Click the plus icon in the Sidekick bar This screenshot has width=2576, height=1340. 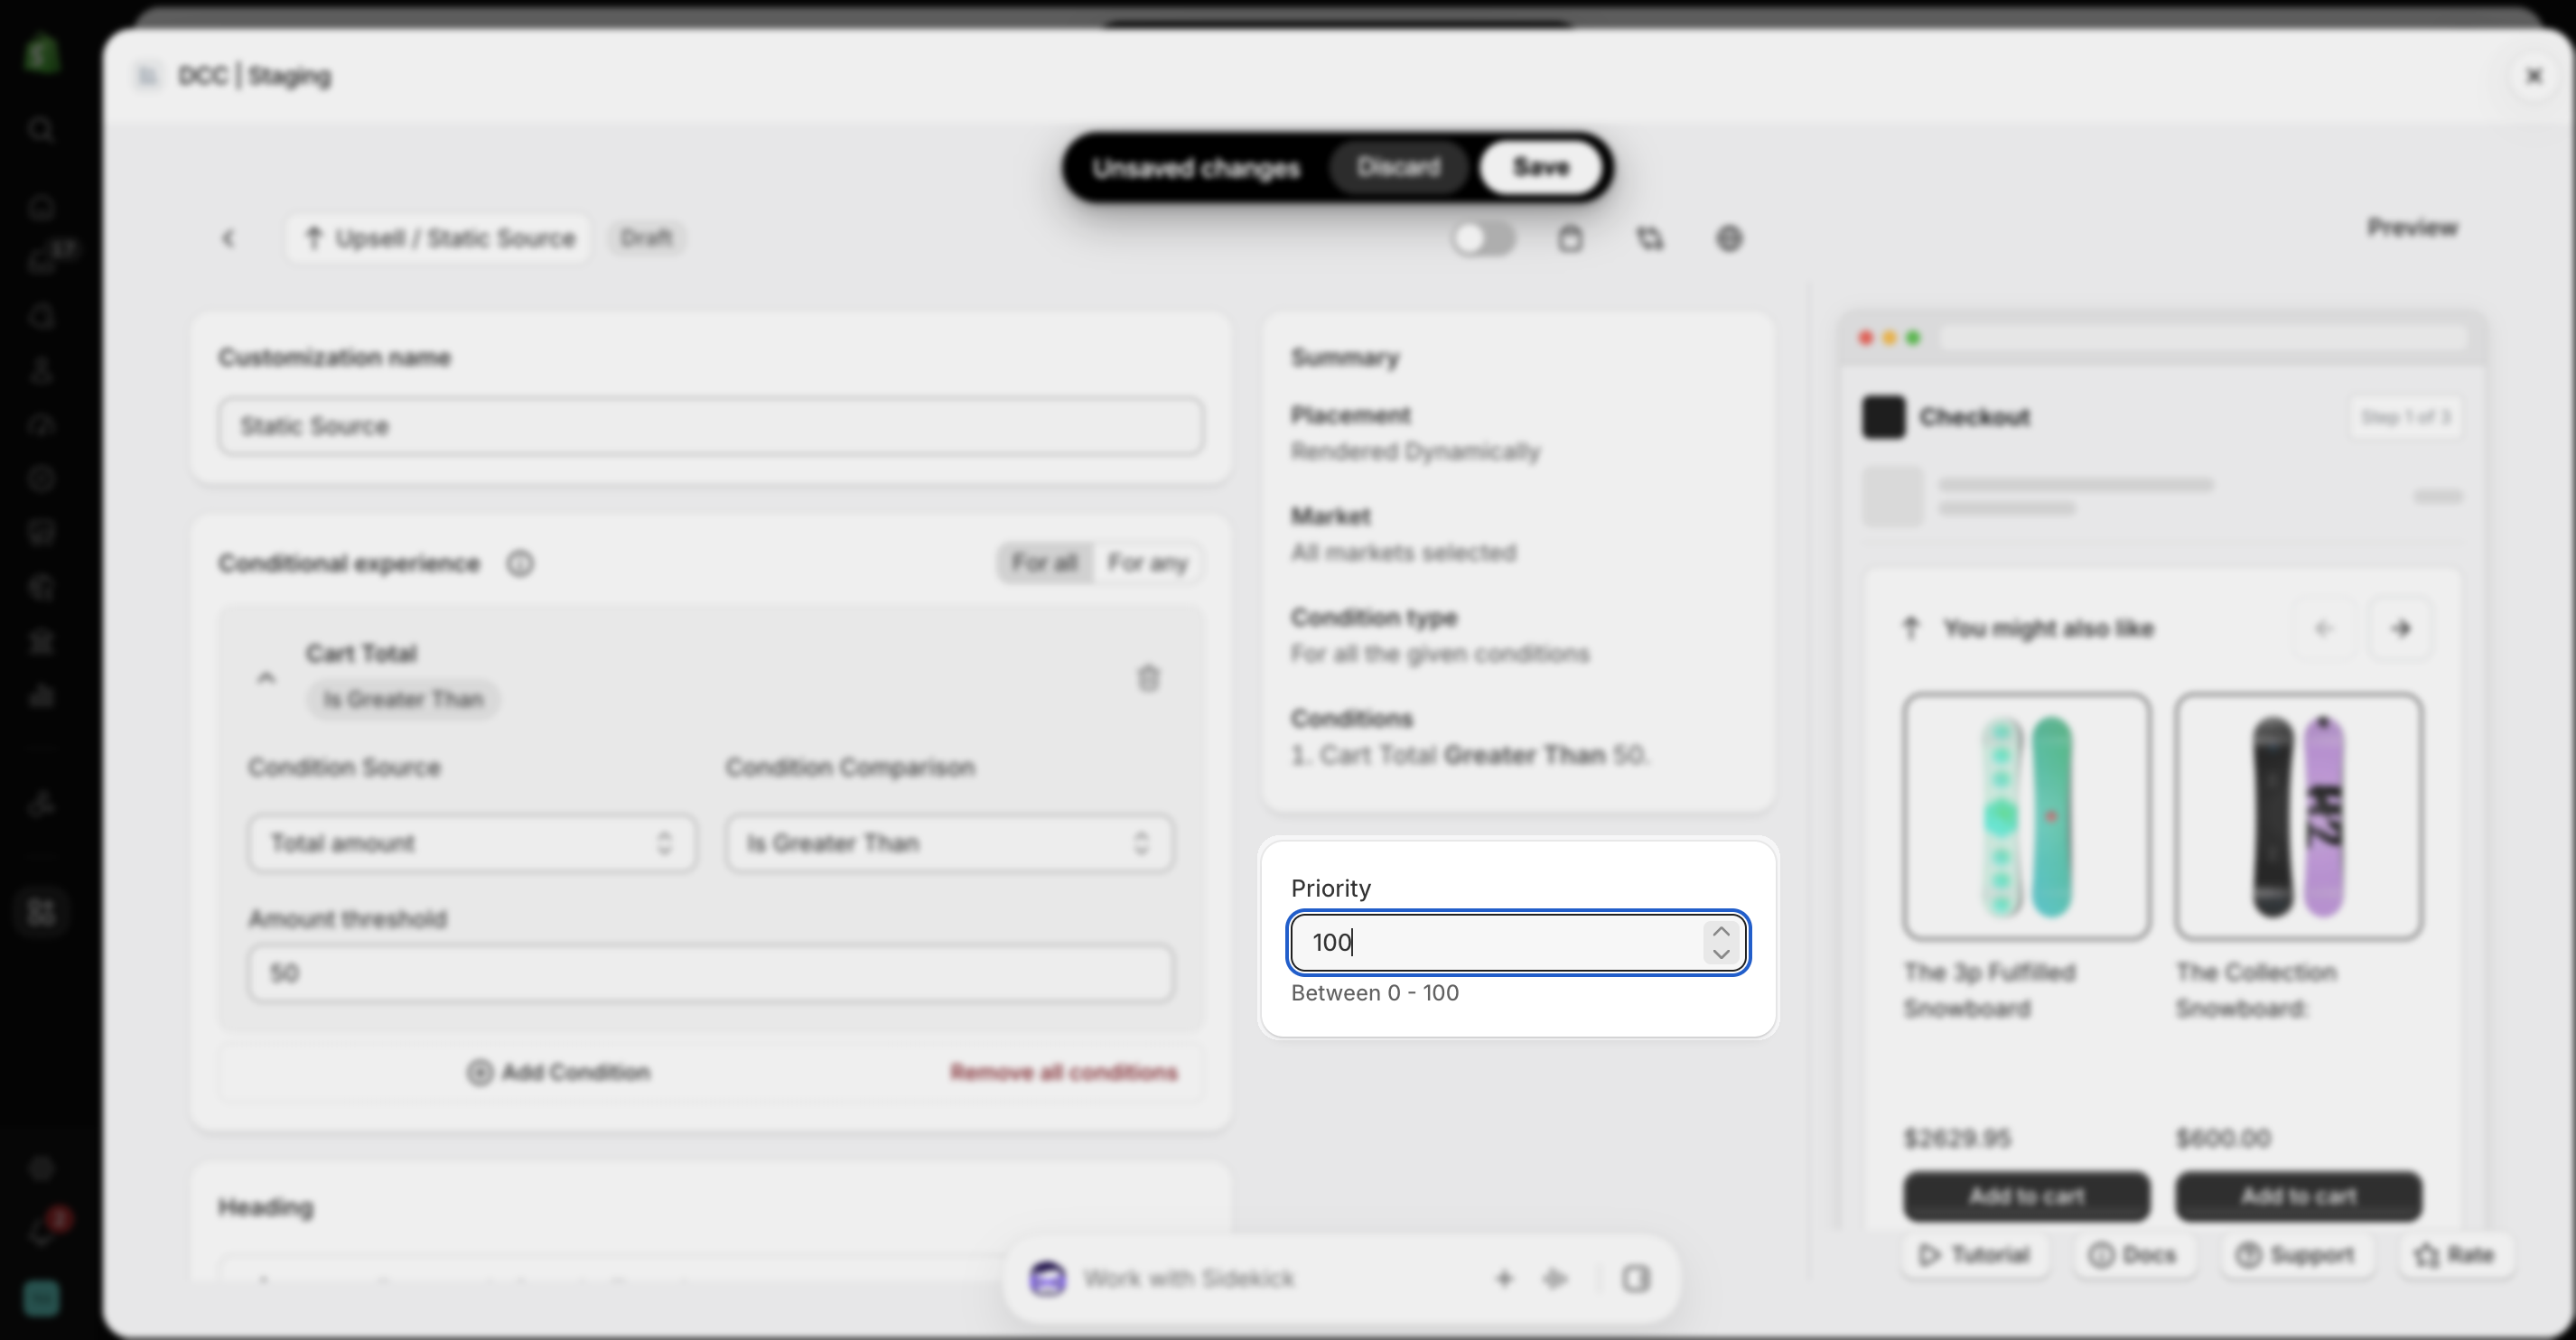point(1504,1279)
